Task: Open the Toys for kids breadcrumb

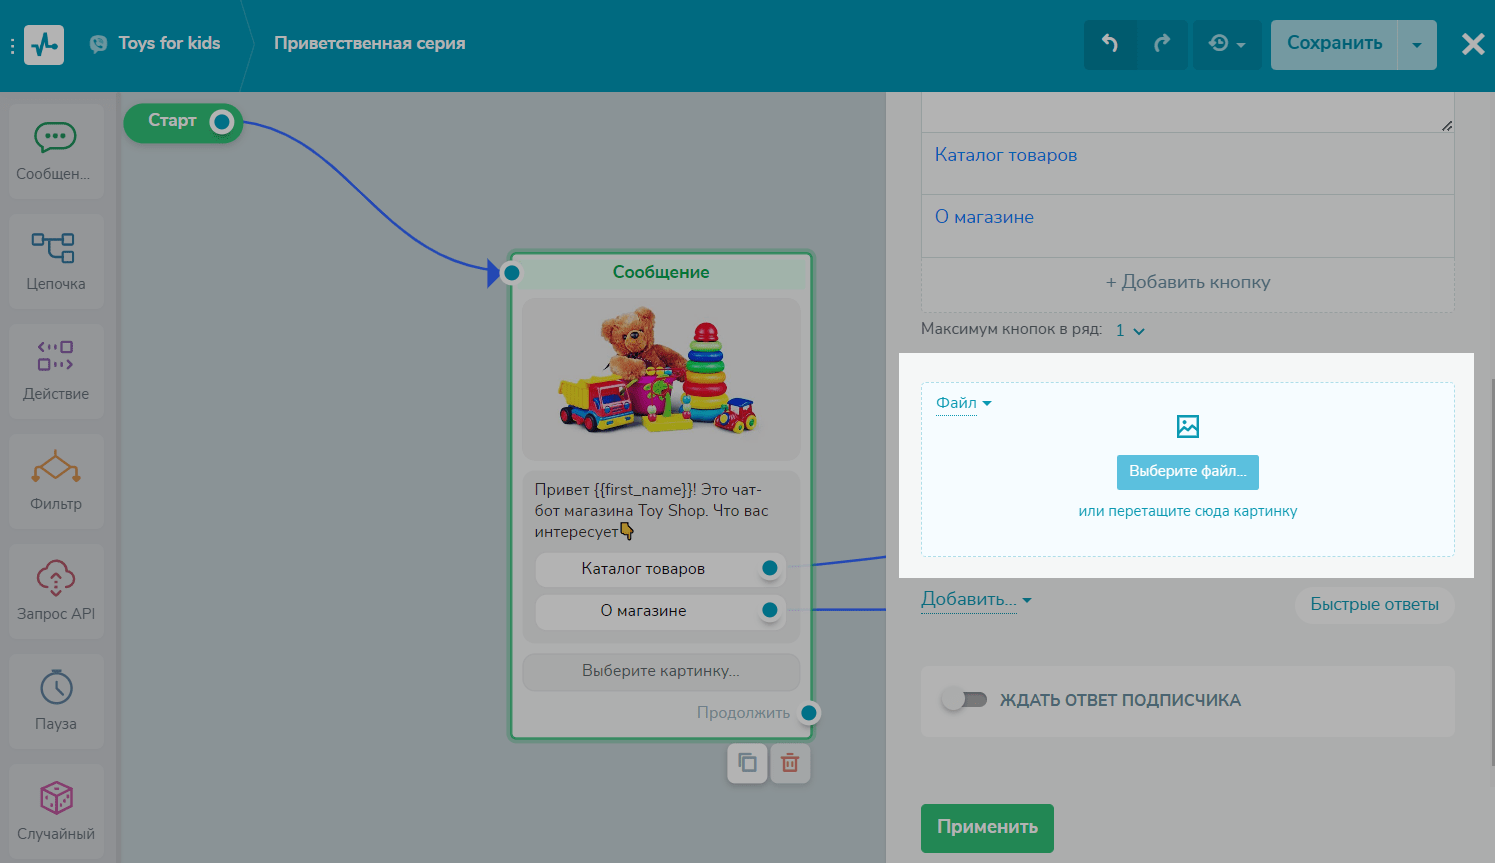Action: 168,43
